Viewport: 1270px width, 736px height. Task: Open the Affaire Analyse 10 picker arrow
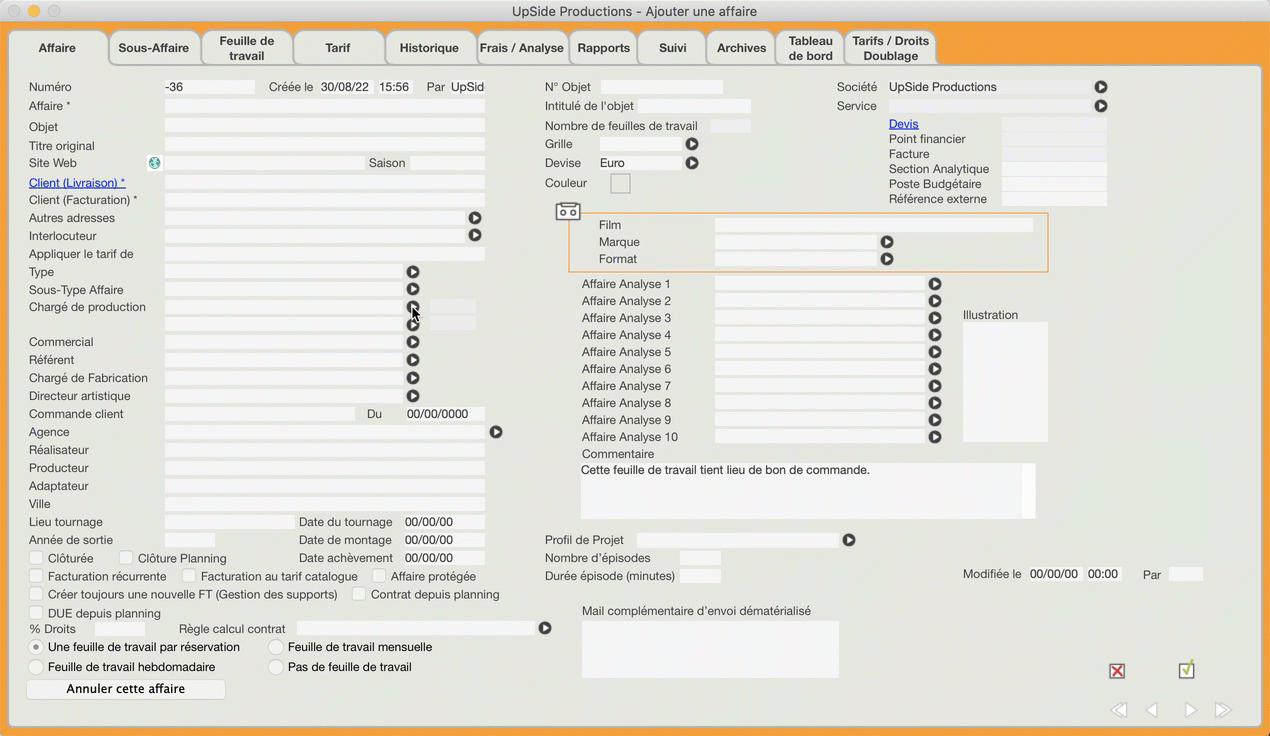pyautogui.click(x=935, y=437)
